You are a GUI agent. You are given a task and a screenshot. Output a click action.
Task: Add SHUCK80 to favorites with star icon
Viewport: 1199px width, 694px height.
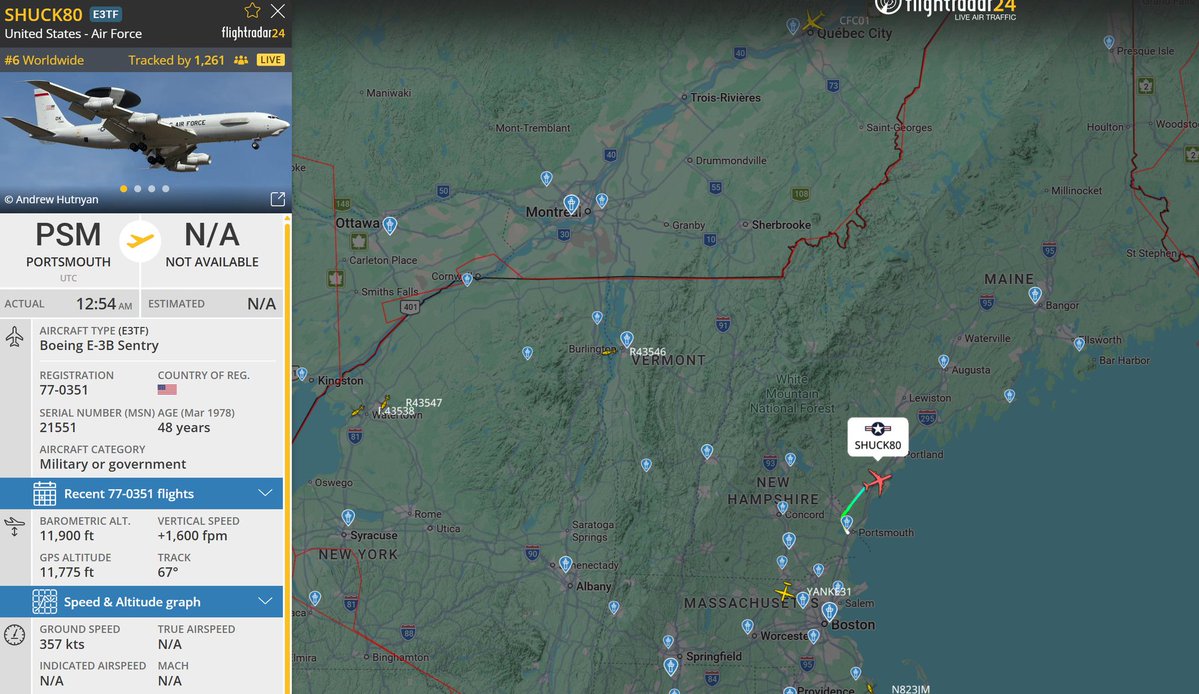pos(252,11)
